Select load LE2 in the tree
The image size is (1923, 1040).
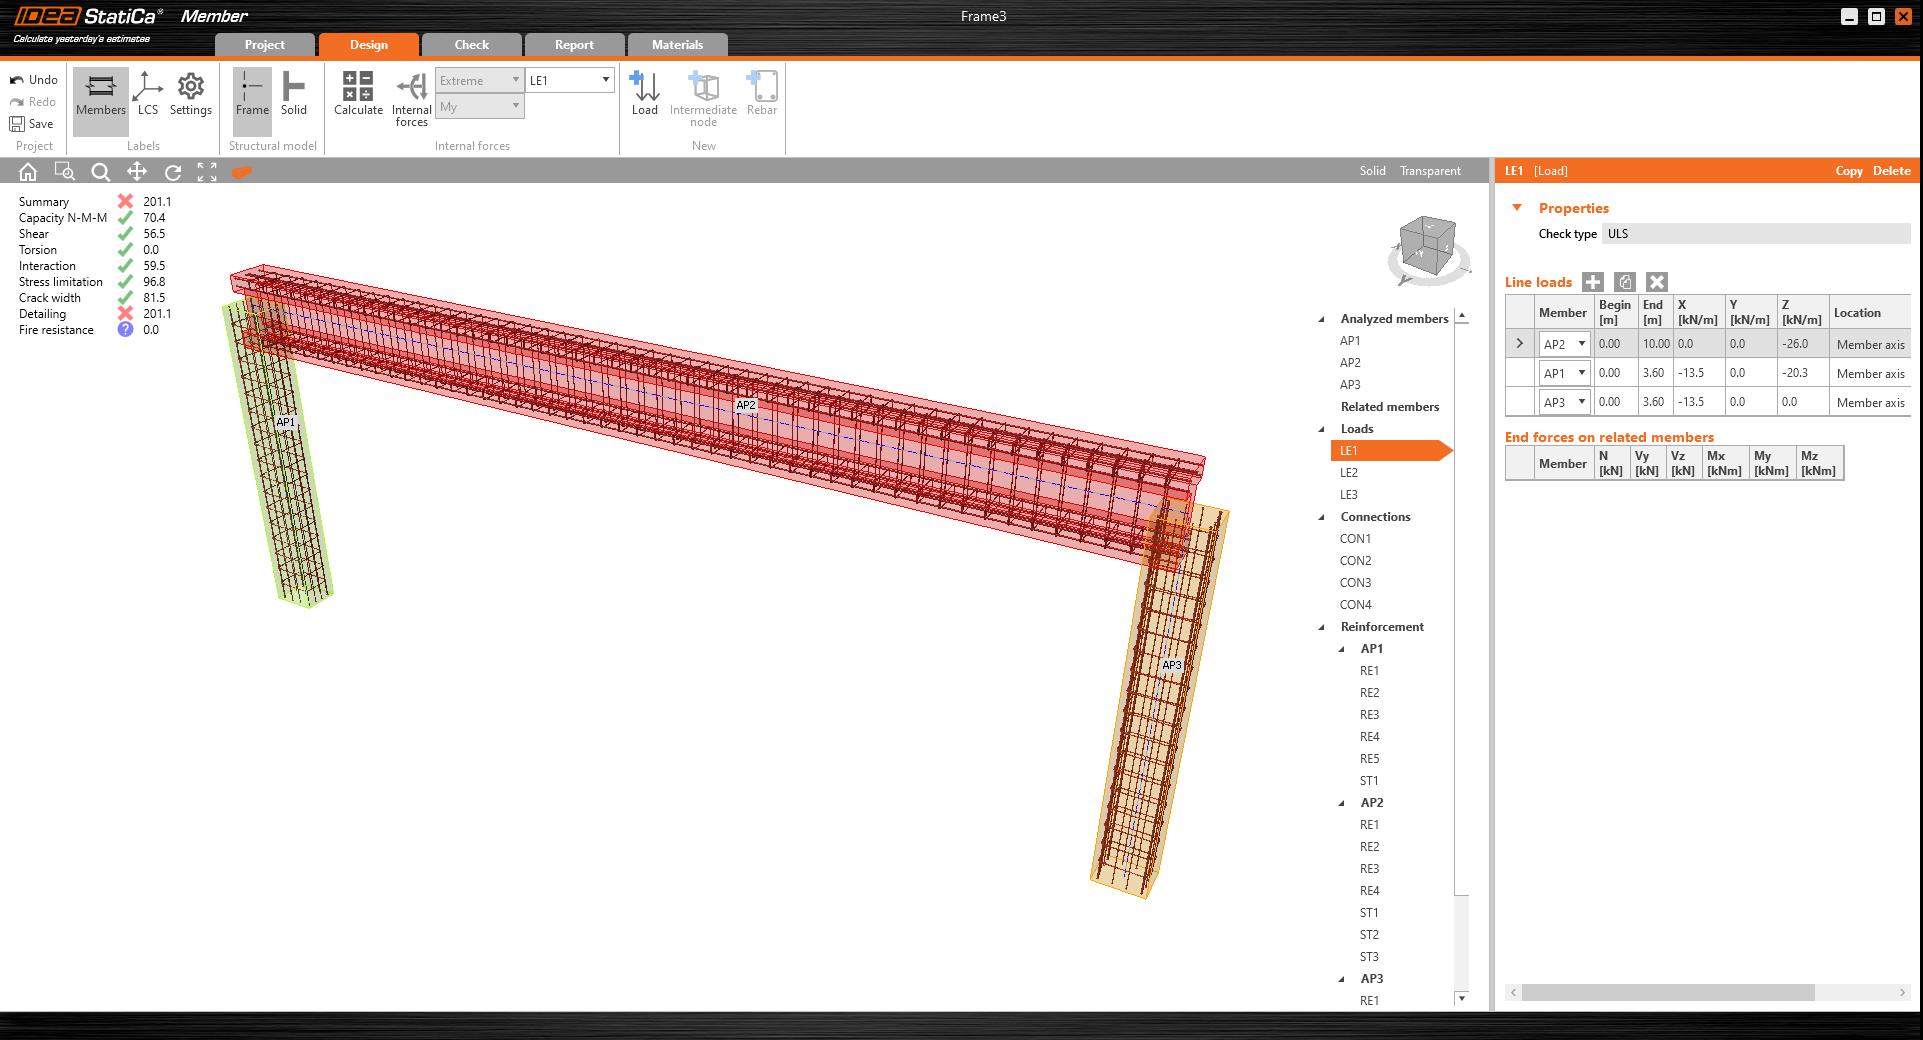tap(1349, 473)
